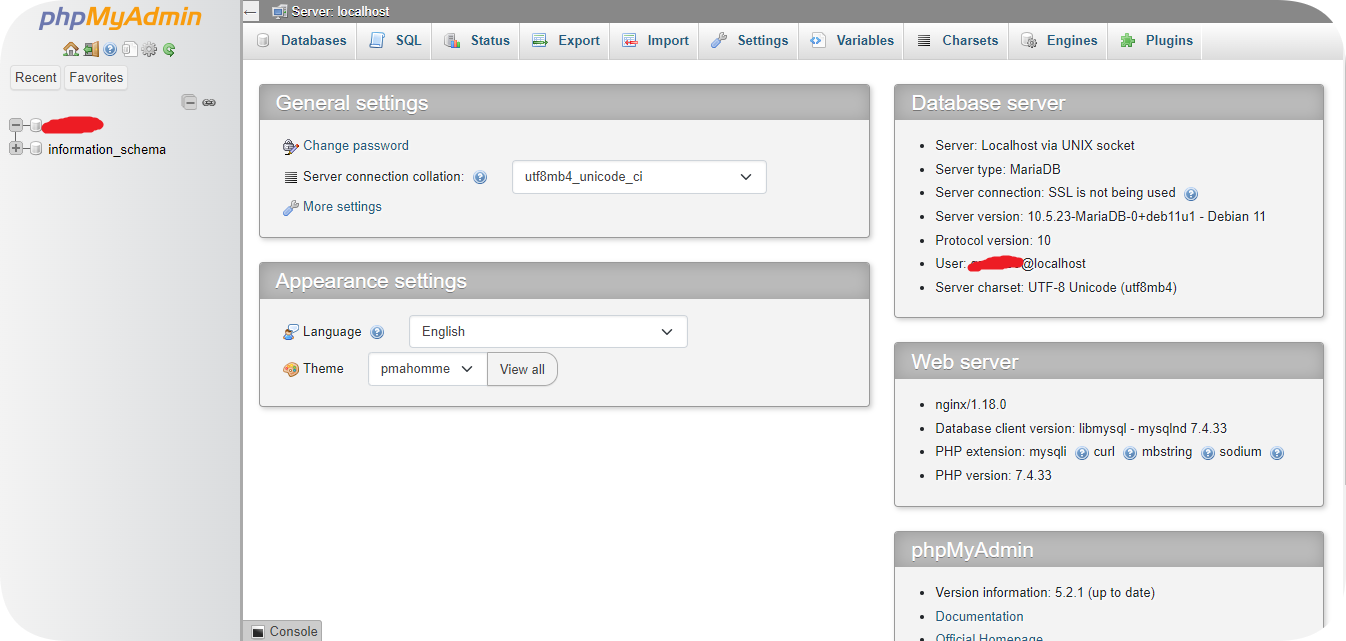1346x641 pixels.
Task: Click the text 'nginx/1.18.0'
Action: pos(971,405)
